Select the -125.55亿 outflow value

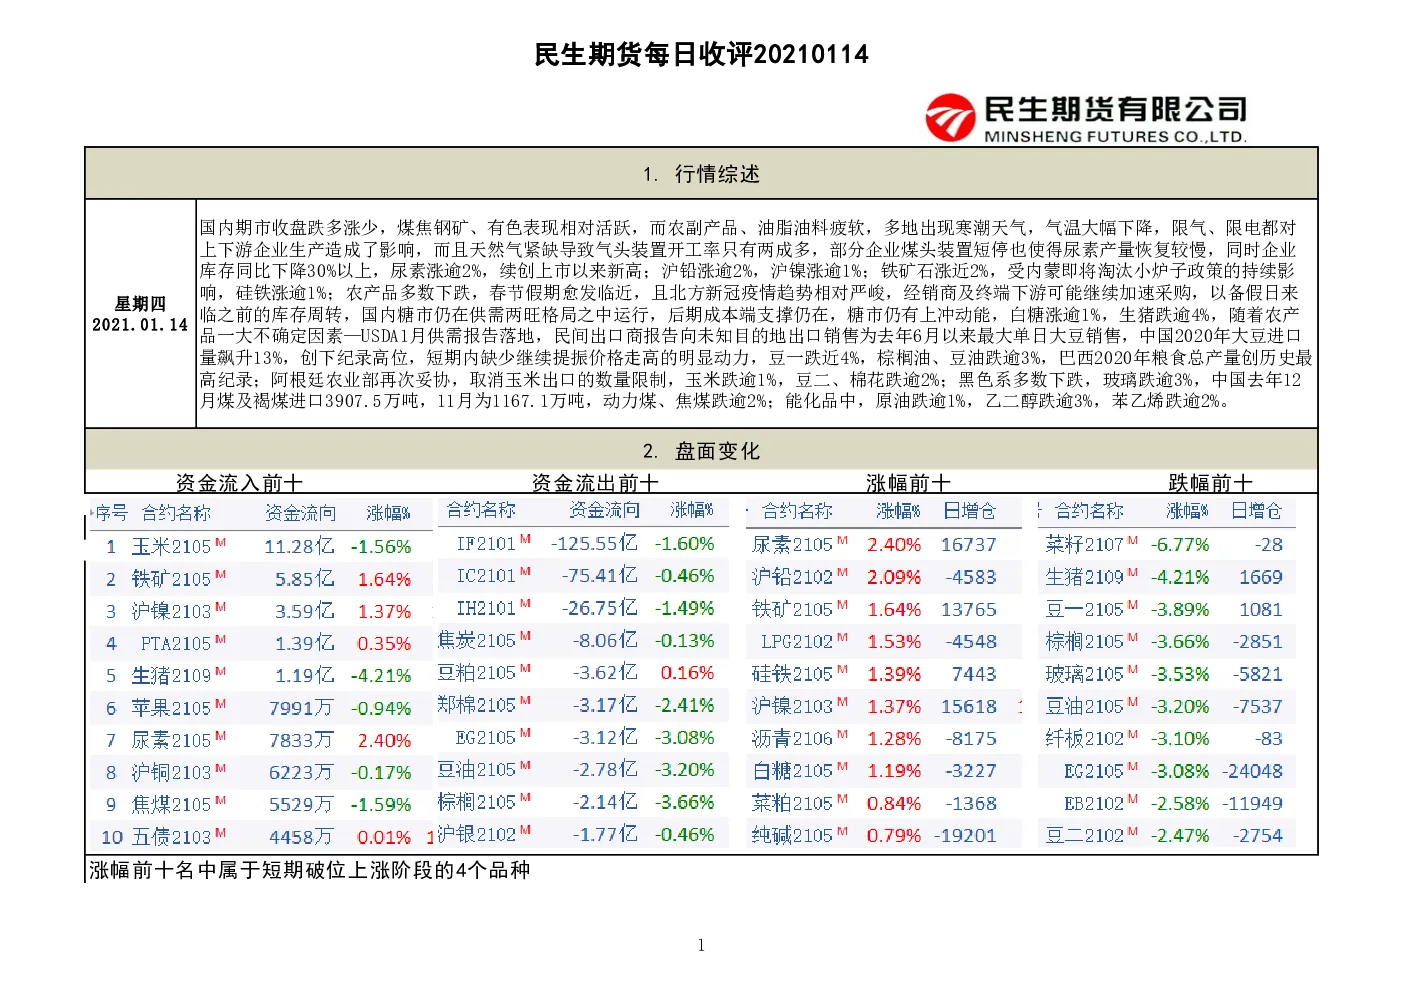pyautogui.click(x=593, y=544)
